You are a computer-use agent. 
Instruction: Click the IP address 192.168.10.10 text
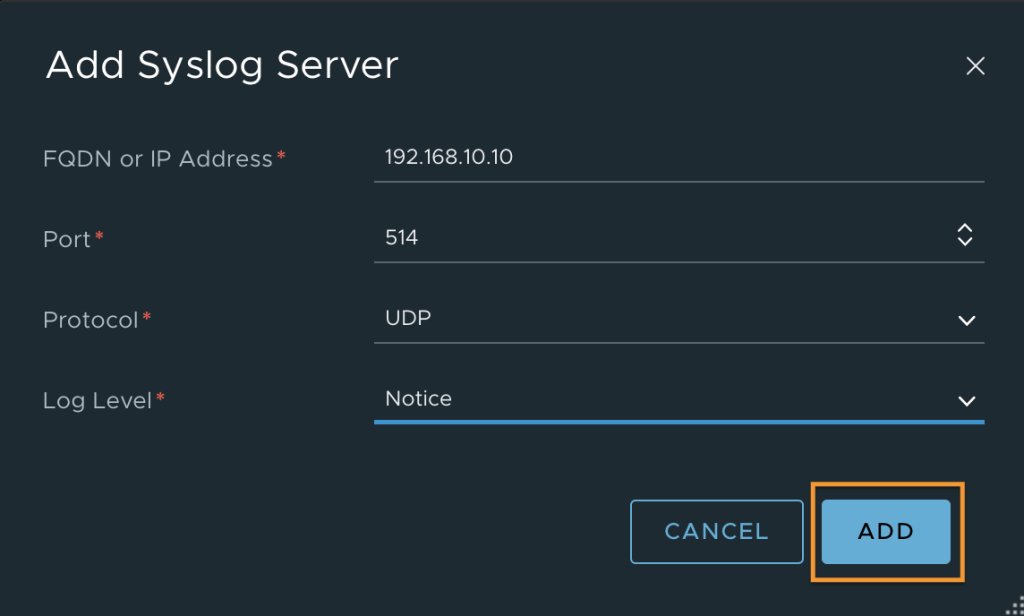click(449, 156)
